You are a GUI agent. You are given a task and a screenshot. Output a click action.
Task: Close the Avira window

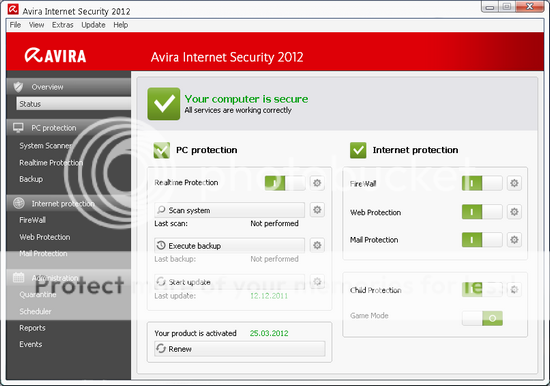pos(530,7)
